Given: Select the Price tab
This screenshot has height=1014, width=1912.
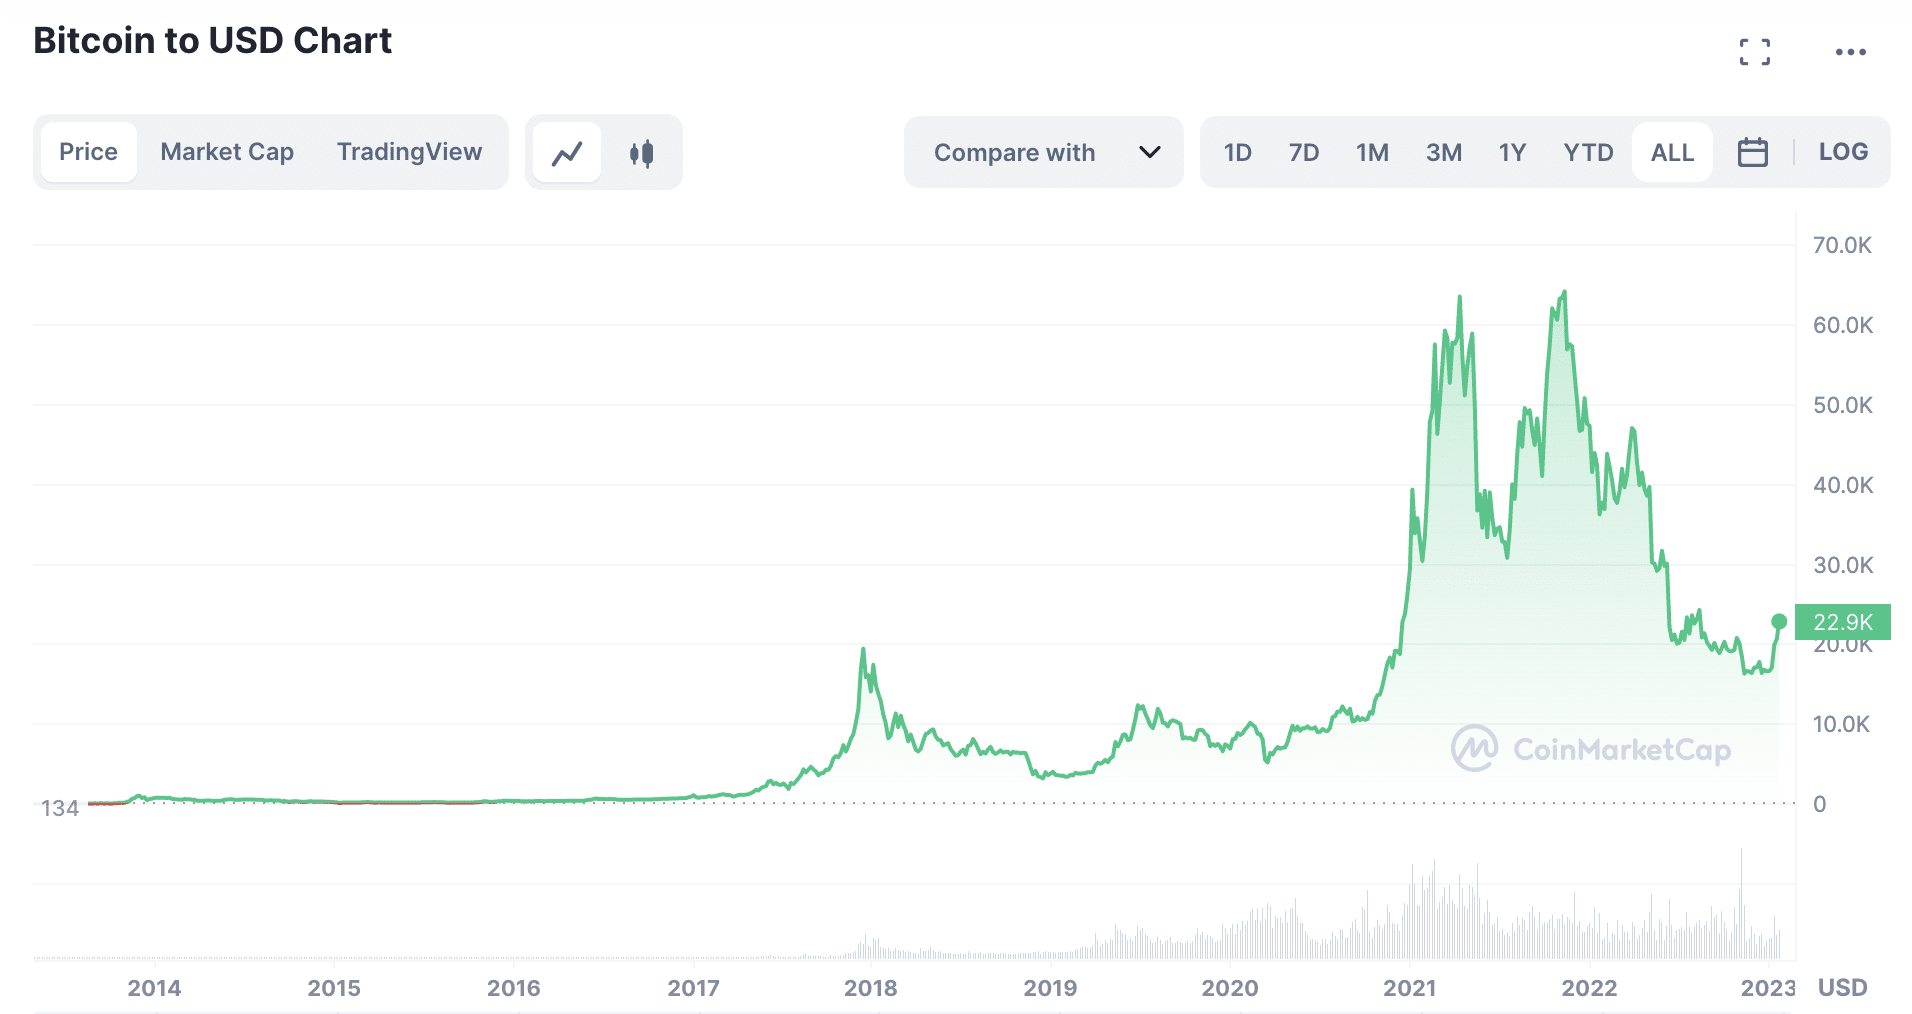Looking at the screenshot, I should coord(88,152).
